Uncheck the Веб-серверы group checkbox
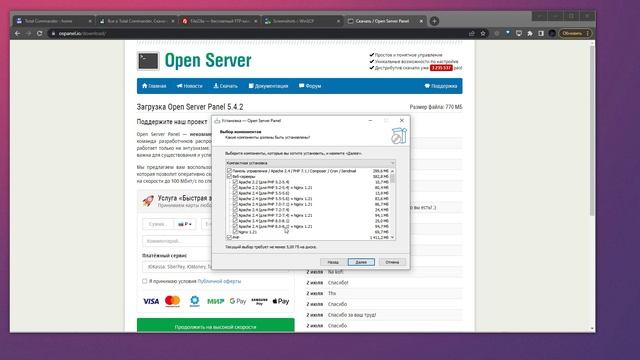Viewport: 640px width, 360px height. [229, 176]
